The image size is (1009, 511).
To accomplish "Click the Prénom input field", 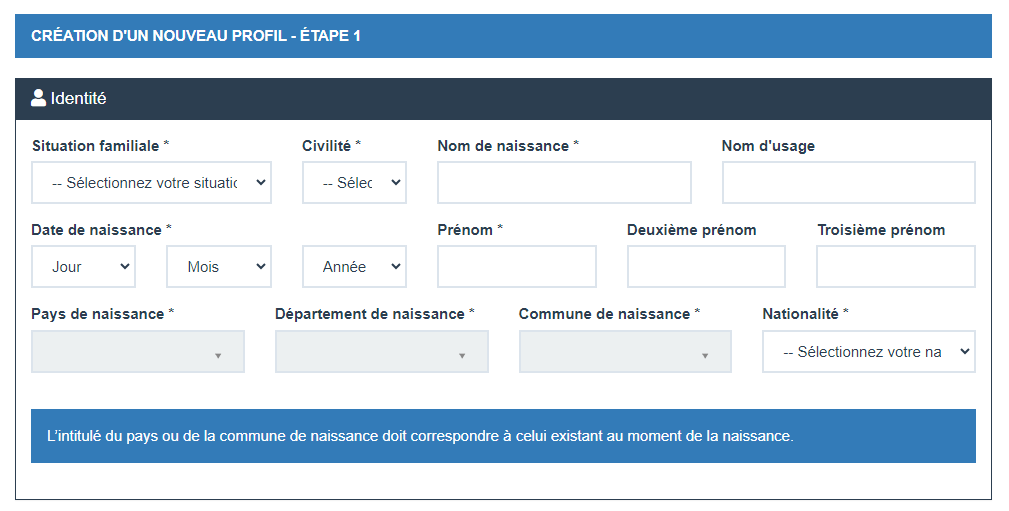I will pyautogui.click(x=517, y=266).
